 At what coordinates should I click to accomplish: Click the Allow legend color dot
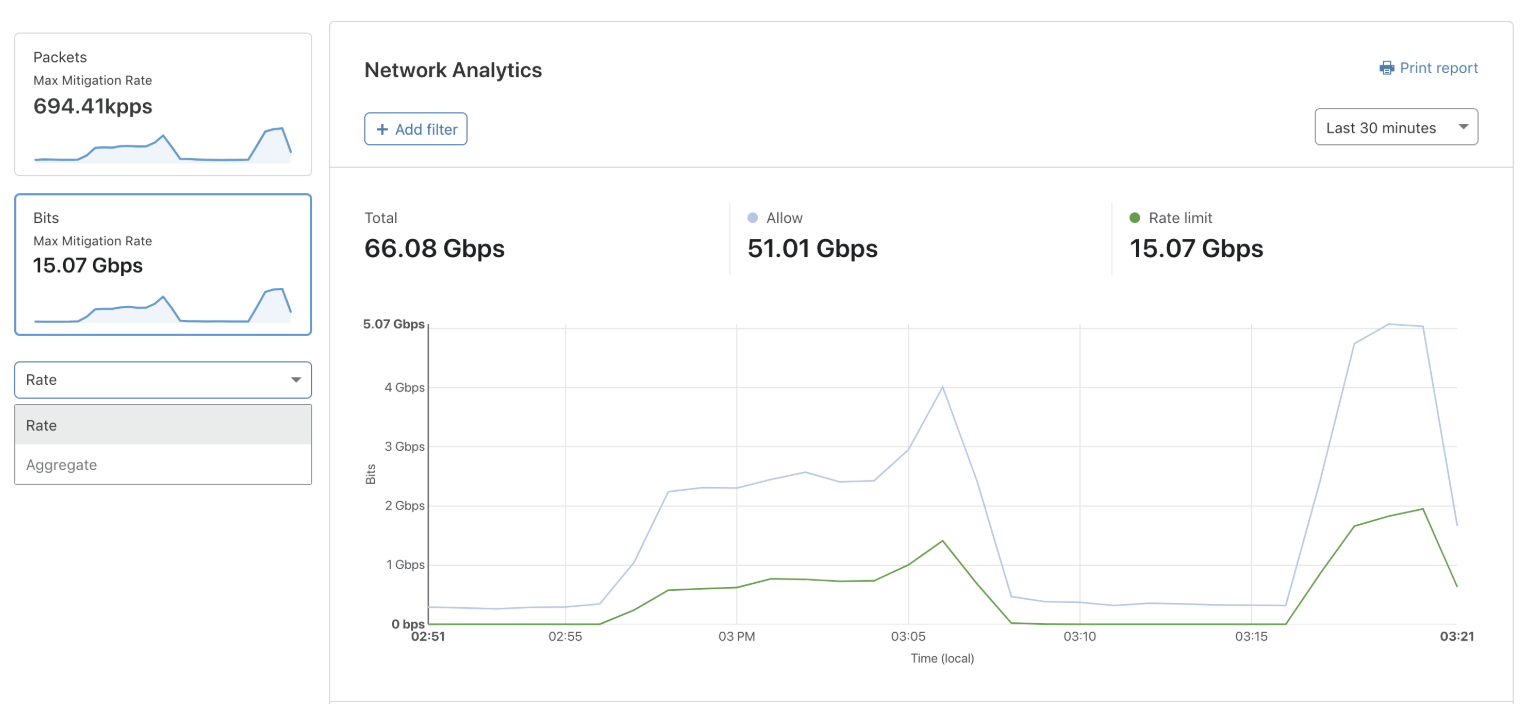tap(753, 217)
